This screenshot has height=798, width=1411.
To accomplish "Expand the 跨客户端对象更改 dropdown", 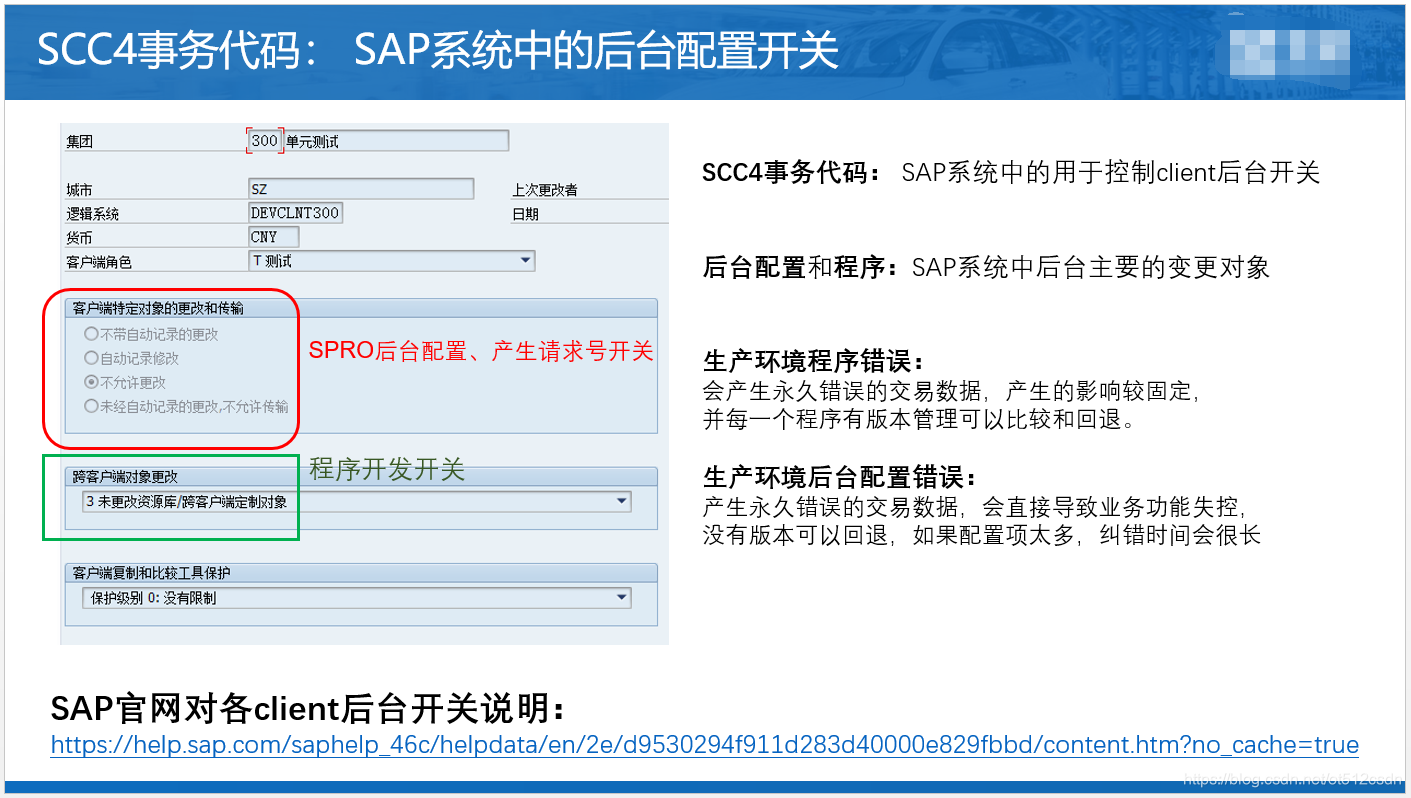I will click(356, 501).
